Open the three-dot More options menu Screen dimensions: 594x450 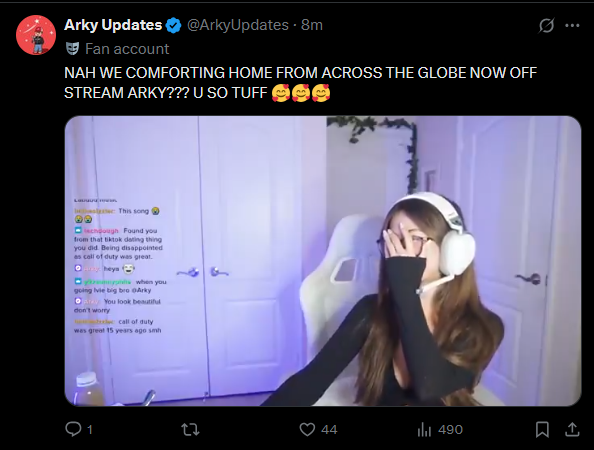pos(572,25)
